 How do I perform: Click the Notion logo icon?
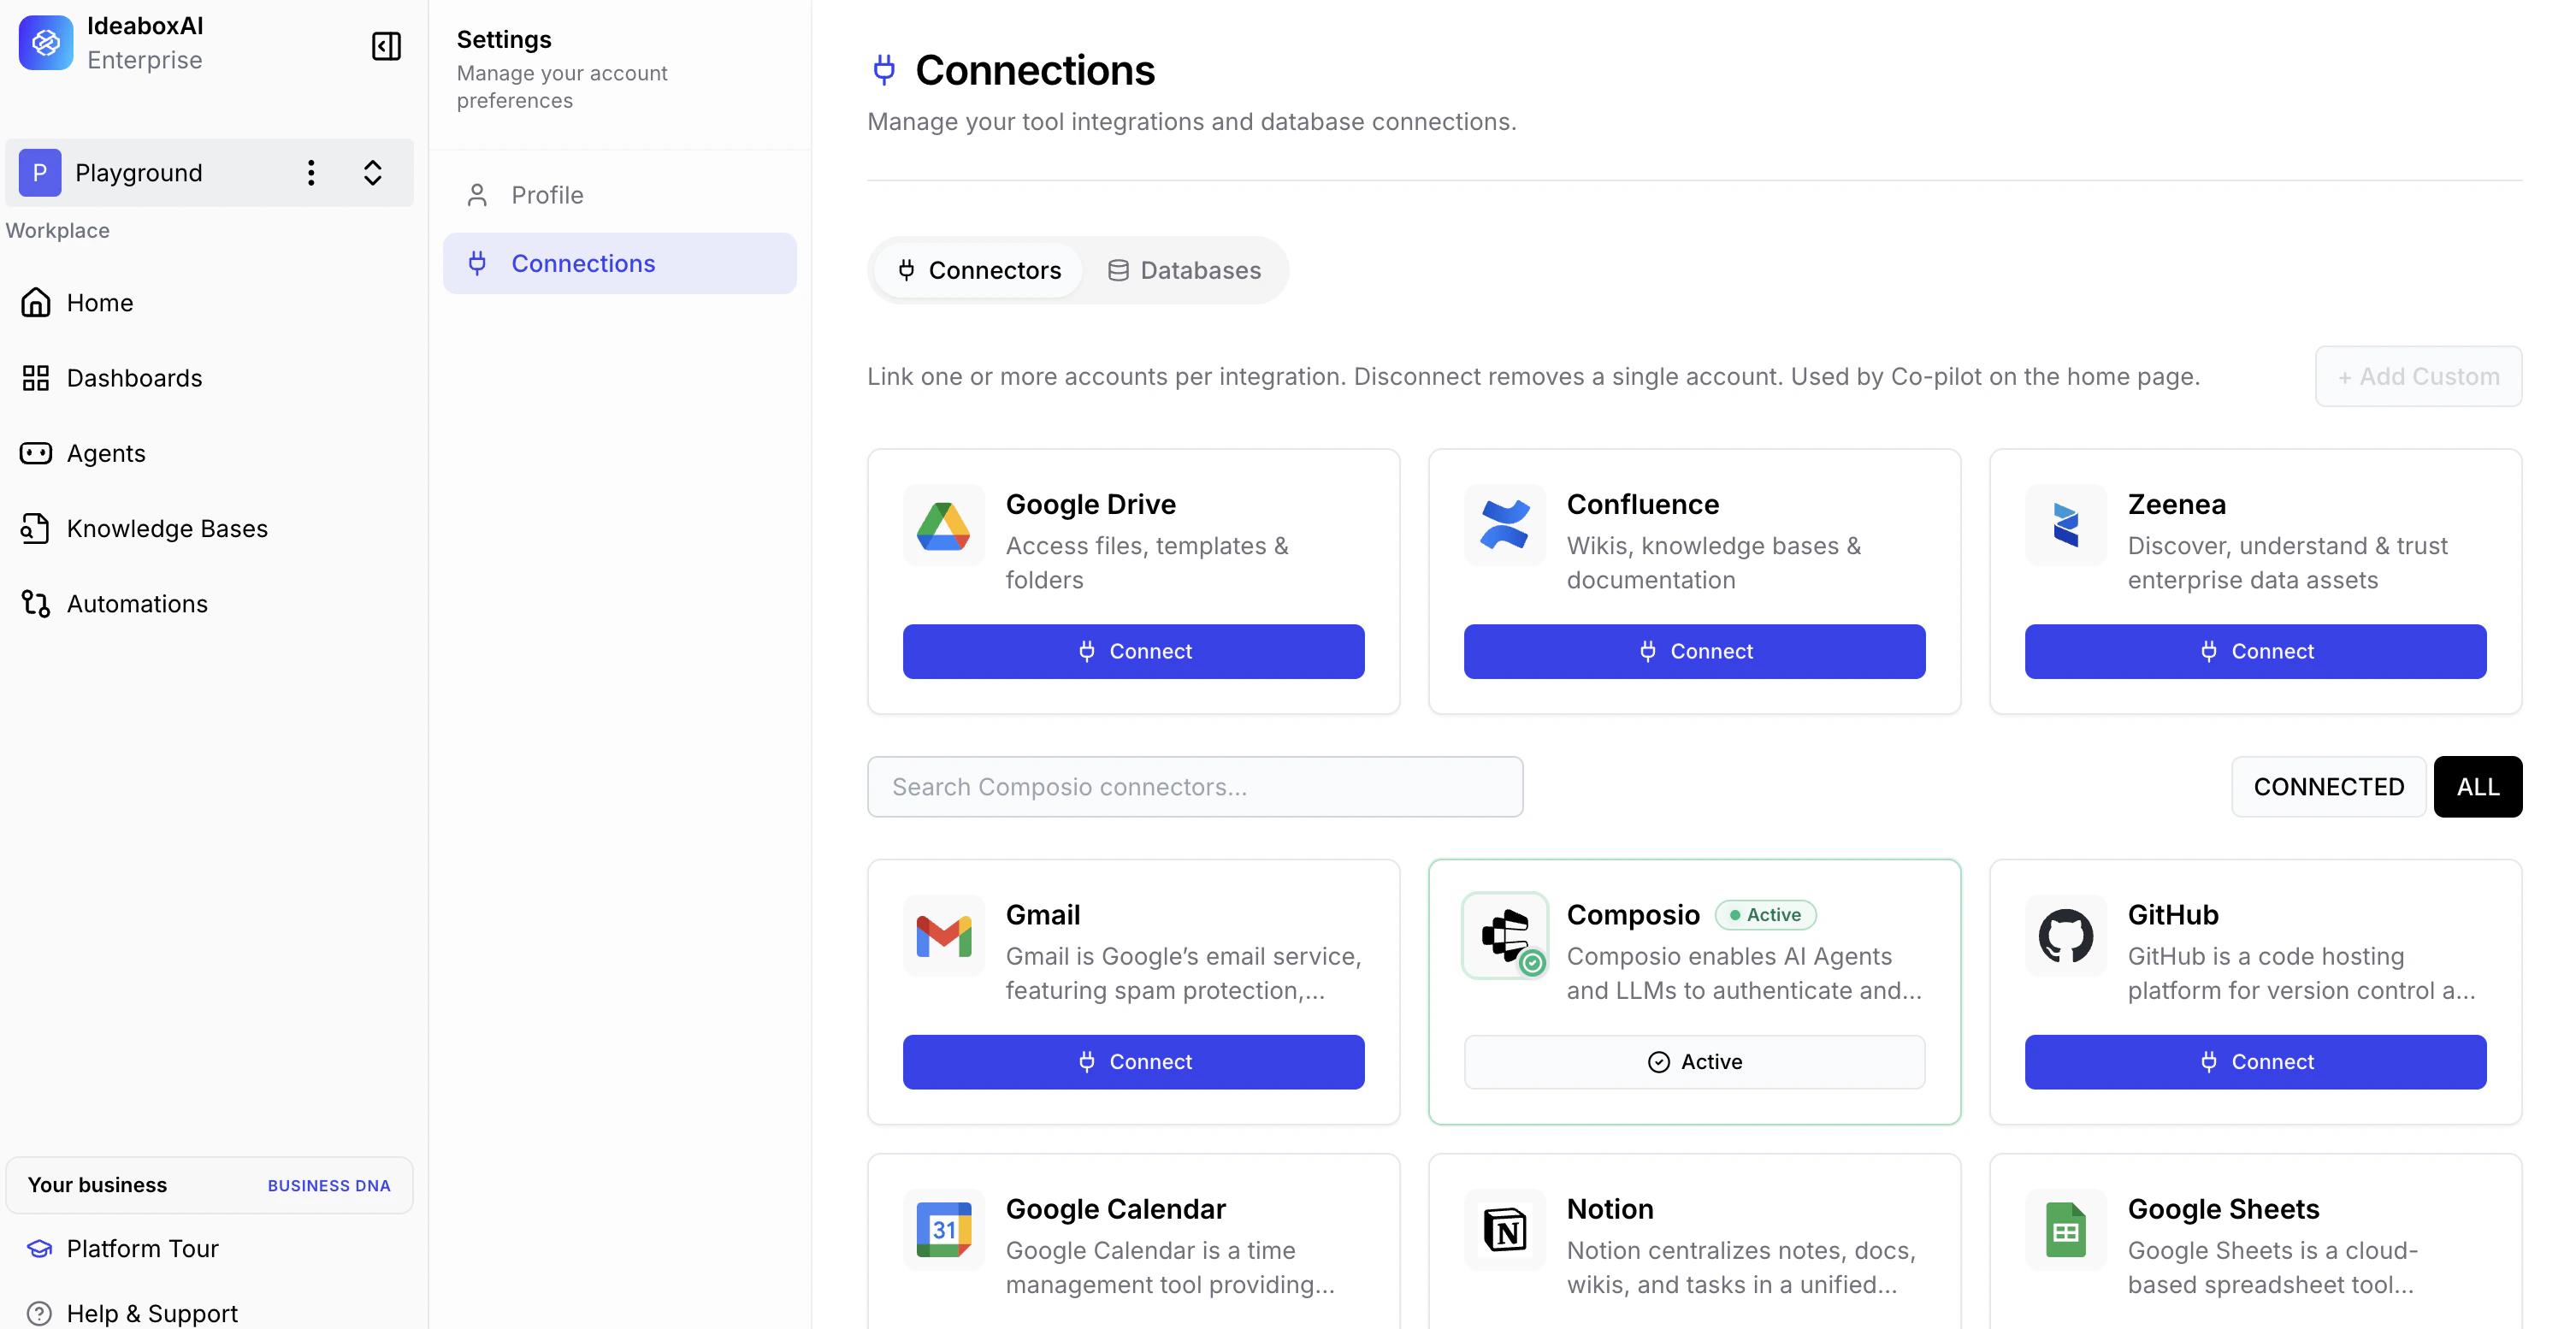tap(1504, 1230)
